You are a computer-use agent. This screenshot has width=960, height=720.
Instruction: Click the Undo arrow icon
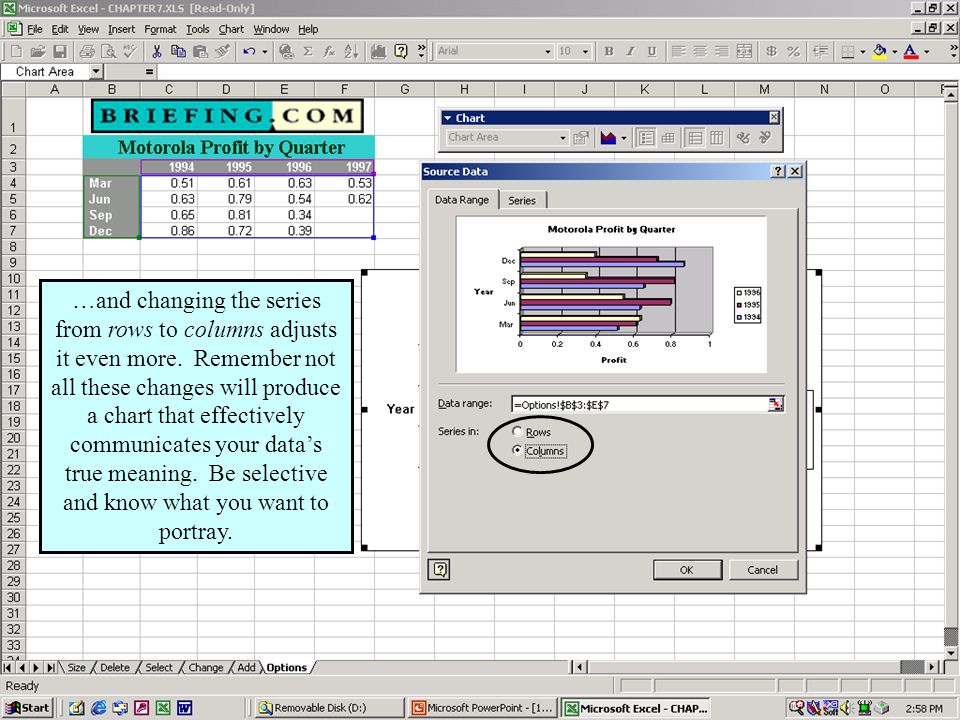click(x=249, y=51)
